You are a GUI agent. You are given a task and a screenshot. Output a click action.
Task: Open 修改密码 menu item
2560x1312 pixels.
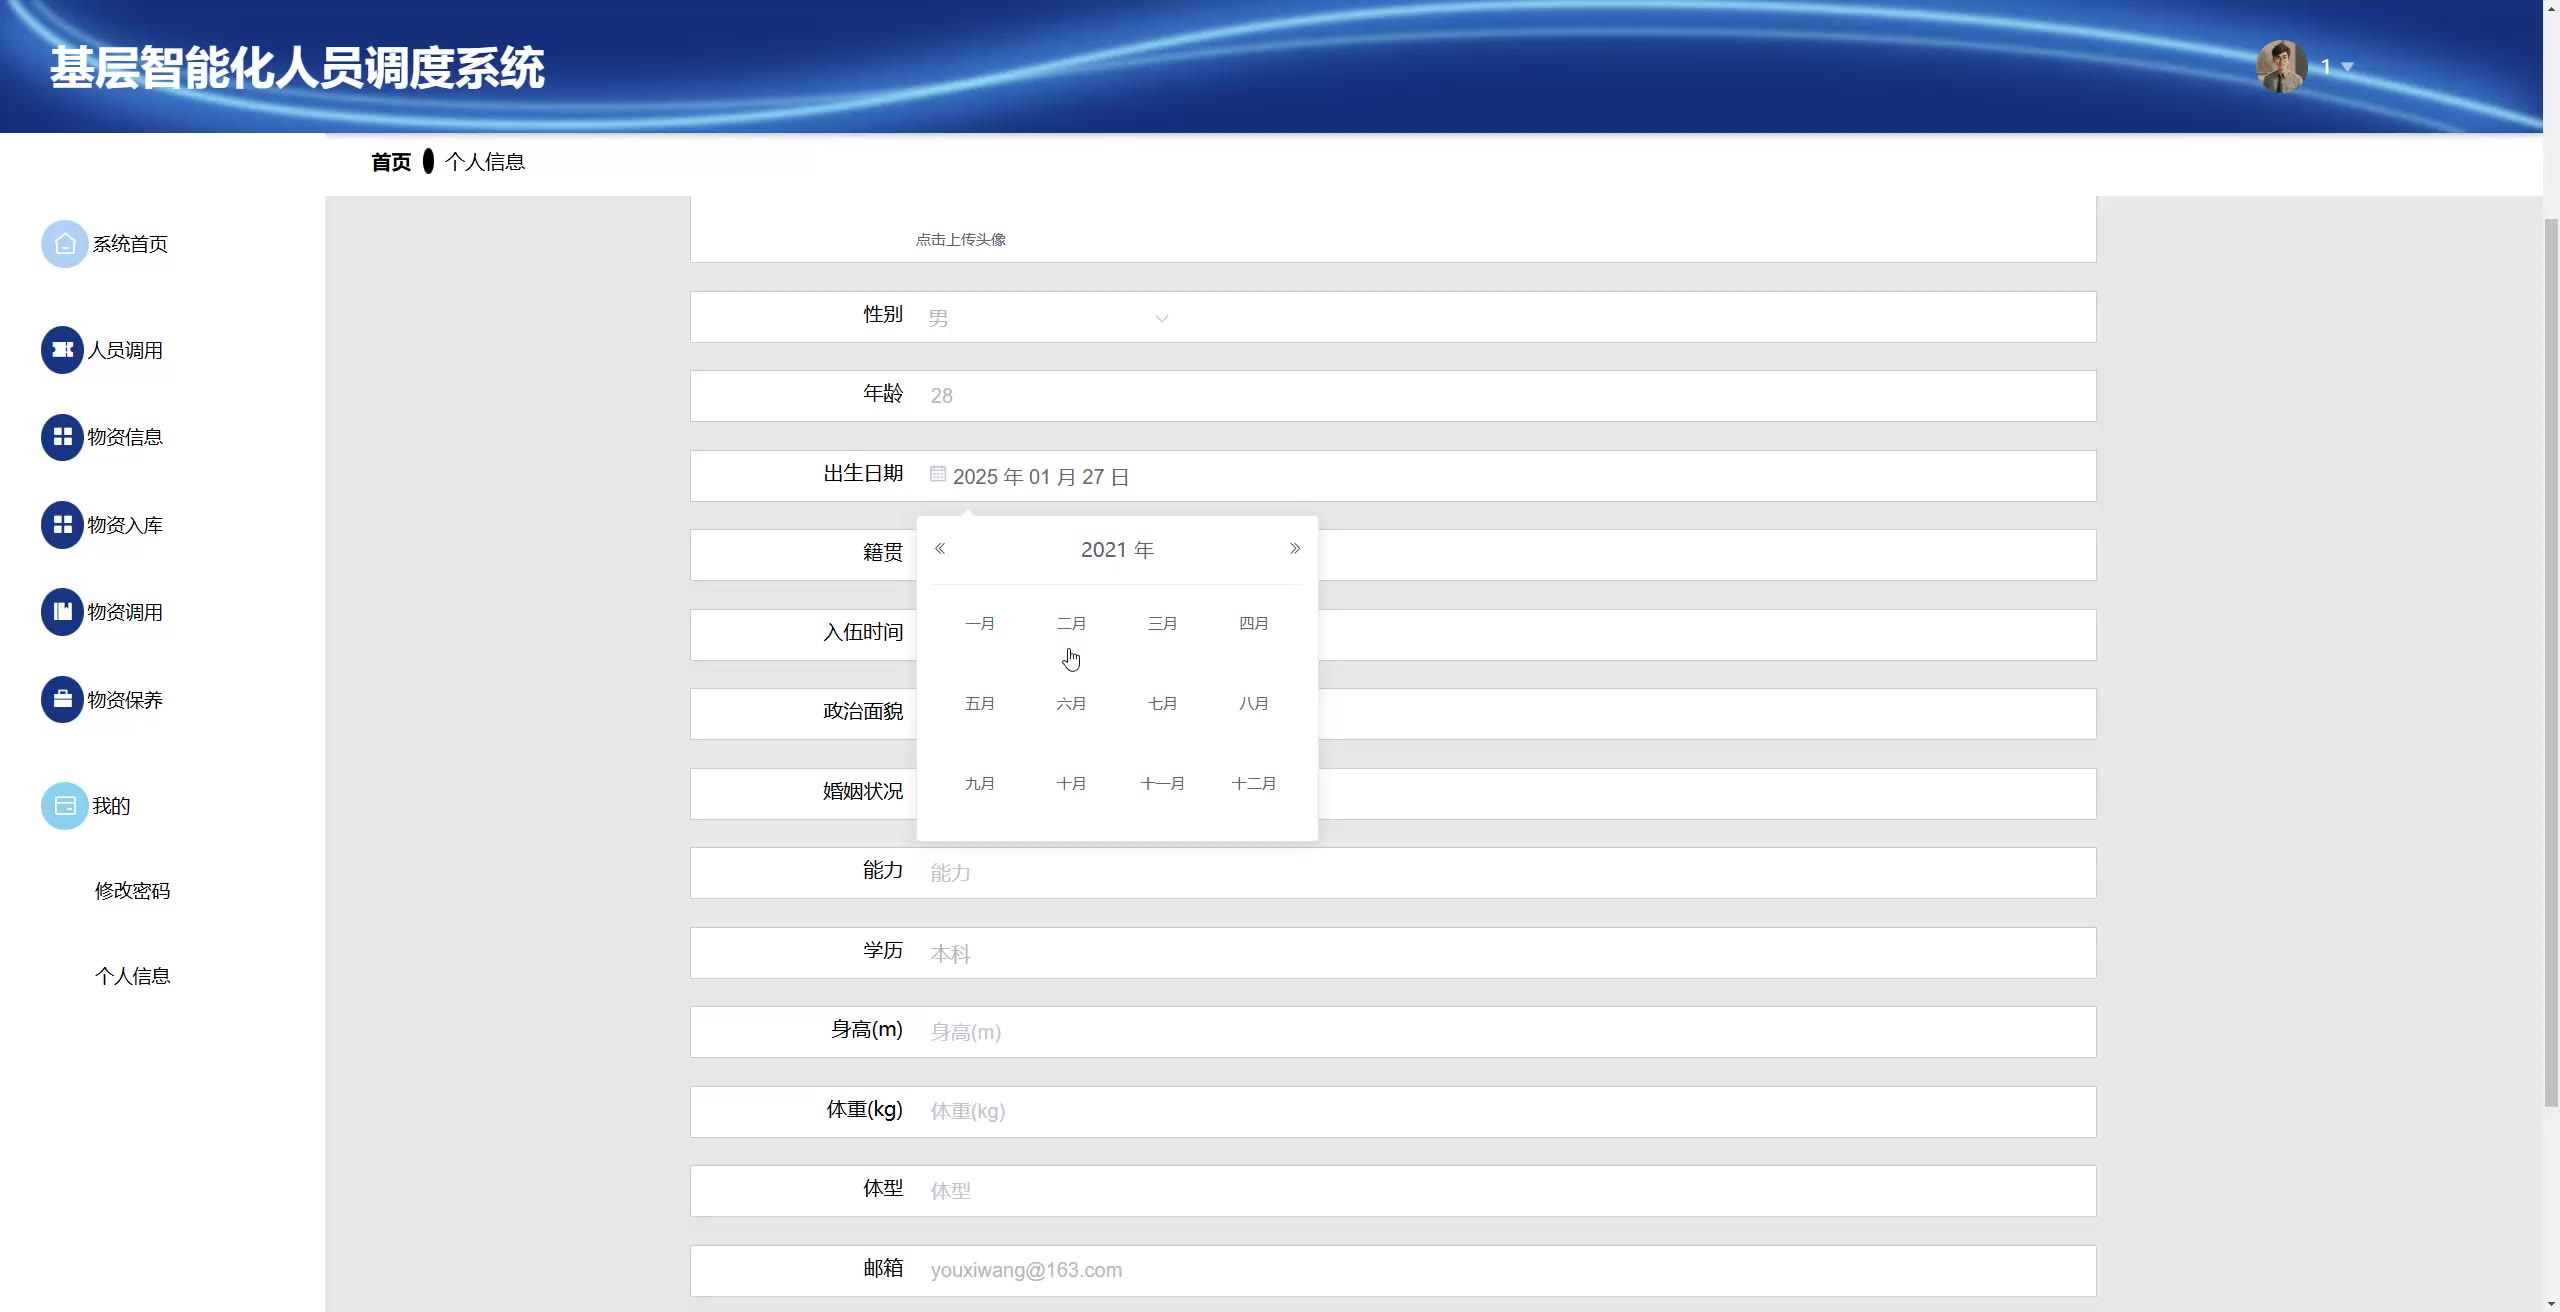(x=132, y=891)
